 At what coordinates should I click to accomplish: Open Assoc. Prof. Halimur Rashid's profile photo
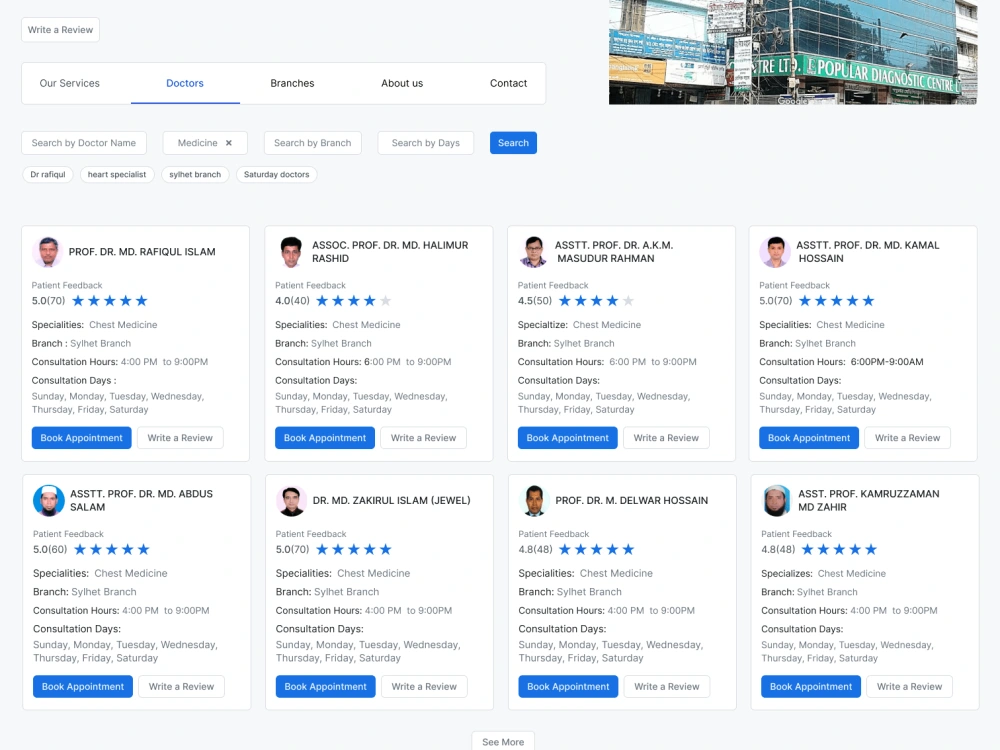click(291, 252)
